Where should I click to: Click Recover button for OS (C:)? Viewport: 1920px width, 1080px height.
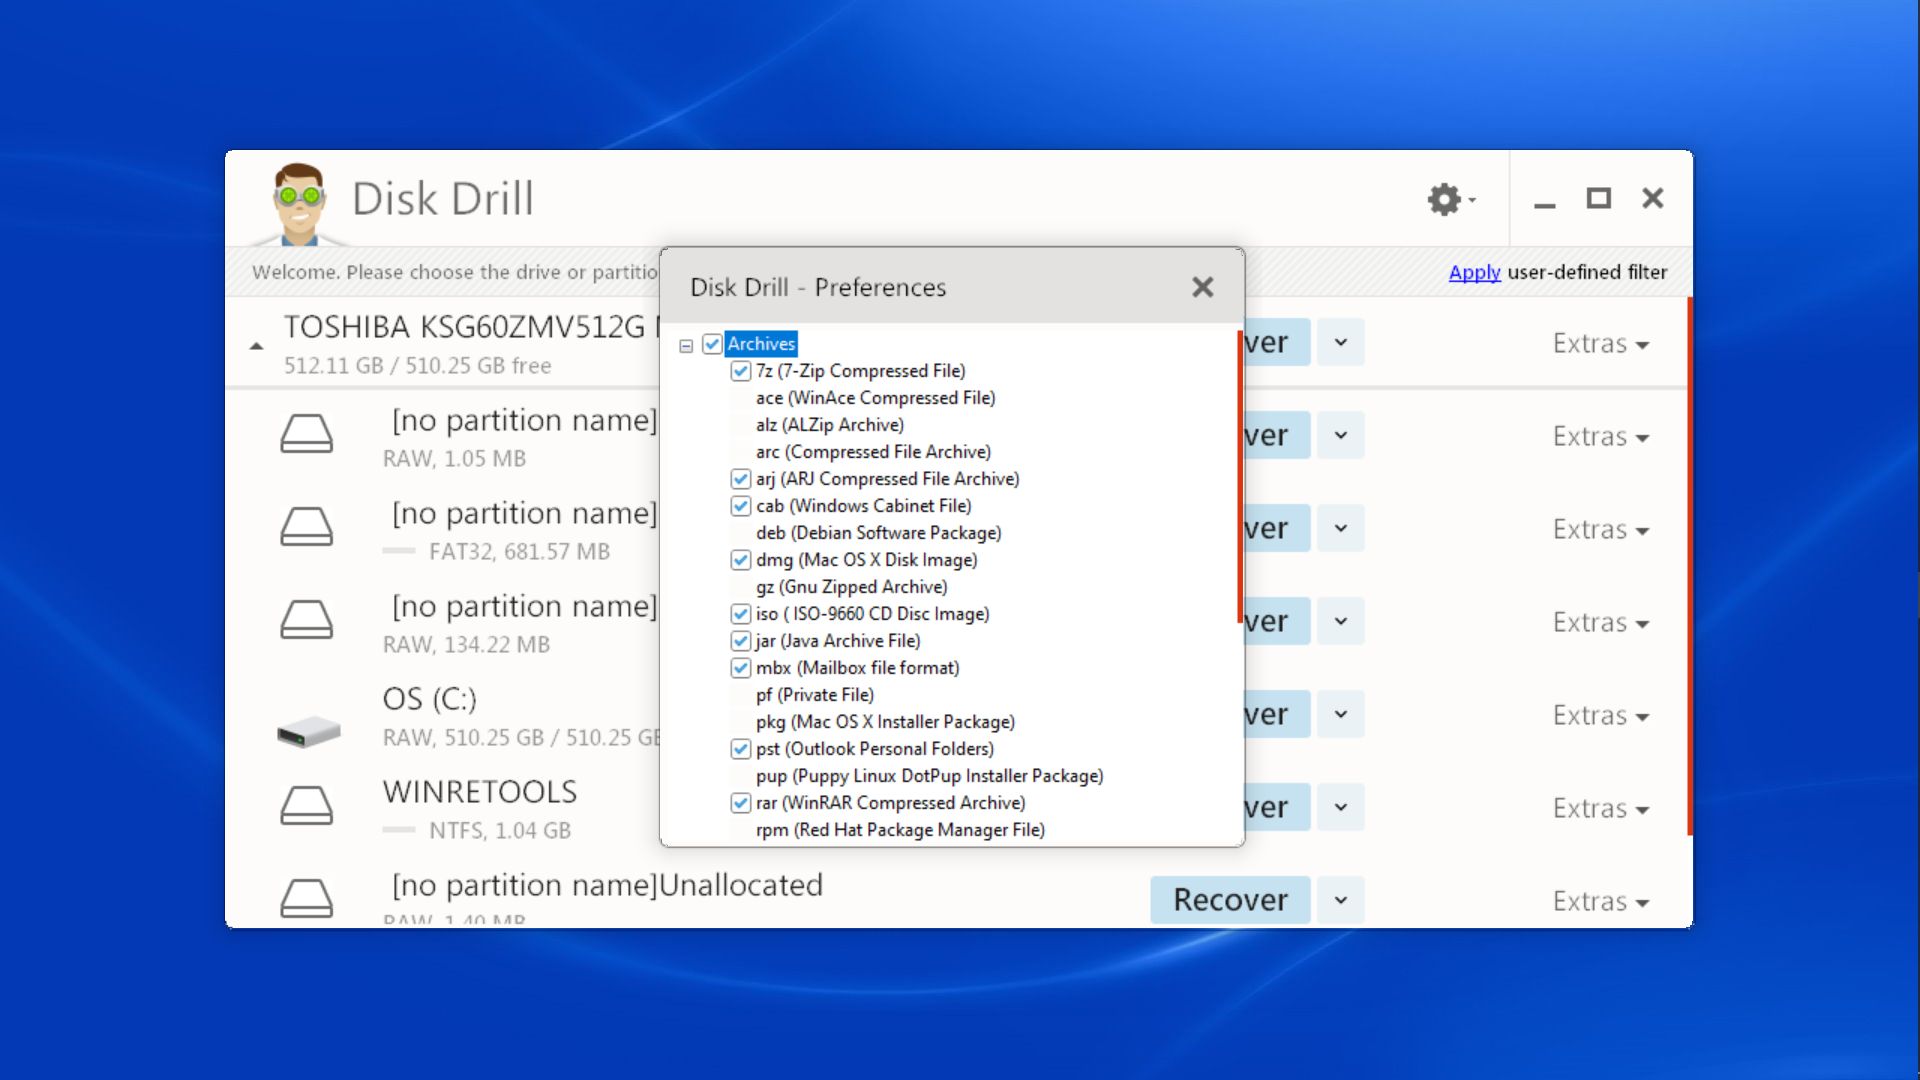[x=1277, y=714]
